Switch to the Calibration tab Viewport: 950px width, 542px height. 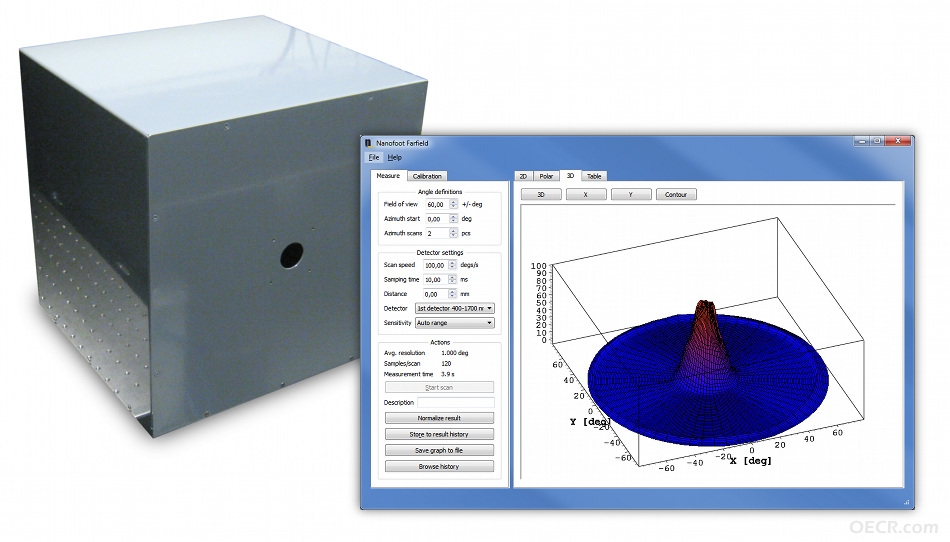tap(427, 176)
